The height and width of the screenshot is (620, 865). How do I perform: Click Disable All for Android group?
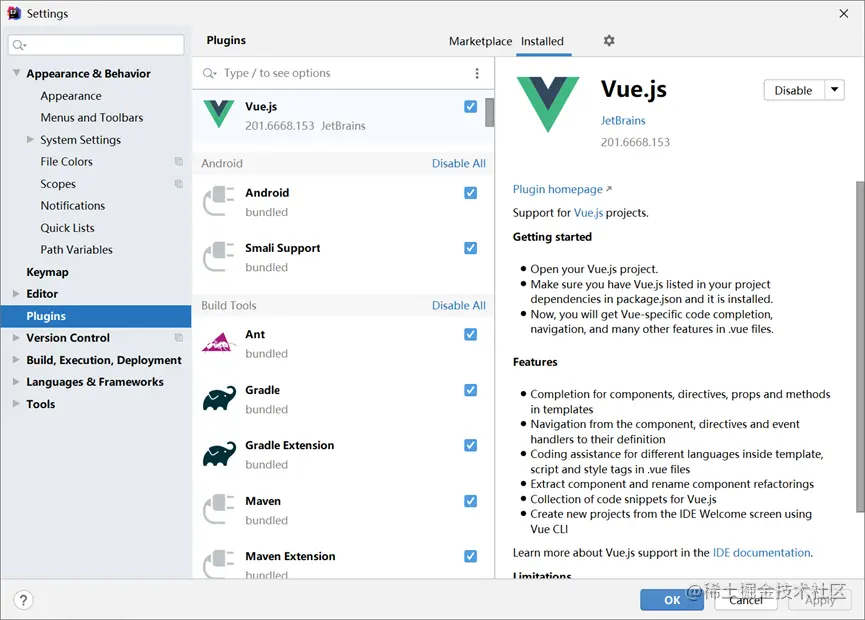coord(458,163)
